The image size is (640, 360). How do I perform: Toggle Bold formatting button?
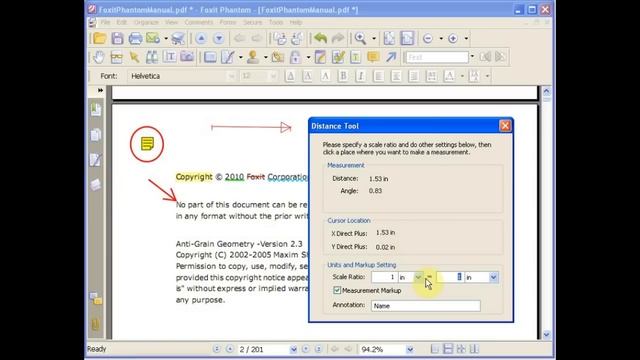click(x=343, y=76)
